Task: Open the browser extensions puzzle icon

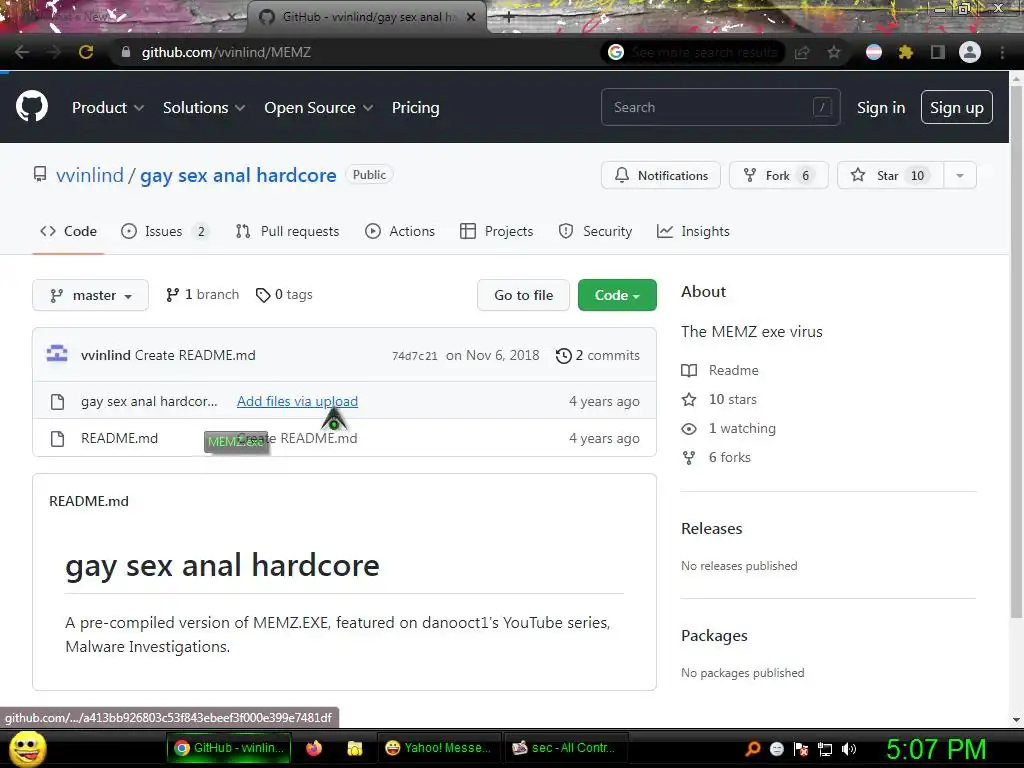Action: click(905, 52)
